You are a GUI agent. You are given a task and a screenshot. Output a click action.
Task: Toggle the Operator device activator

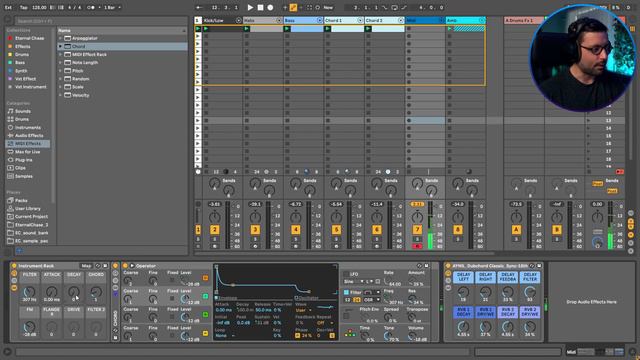coord(125,266)
